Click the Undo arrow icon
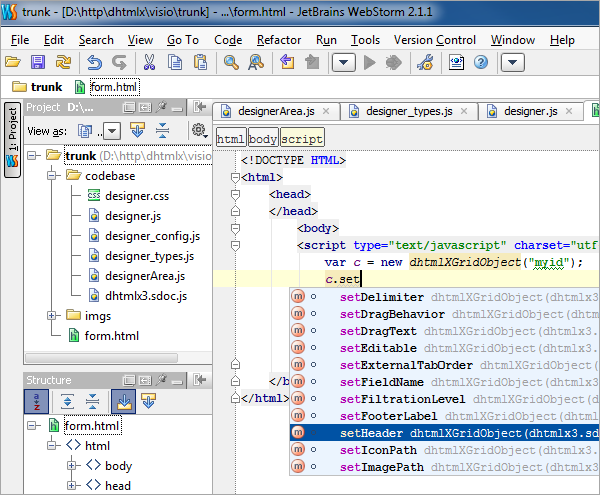Screen dimensions: 600x495 [x=94, y=62]
